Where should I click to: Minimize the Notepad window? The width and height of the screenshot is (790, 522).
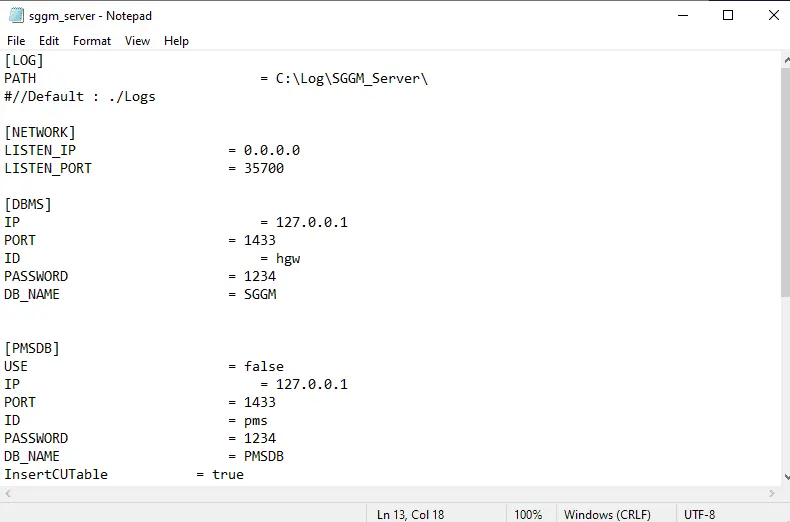683,16
